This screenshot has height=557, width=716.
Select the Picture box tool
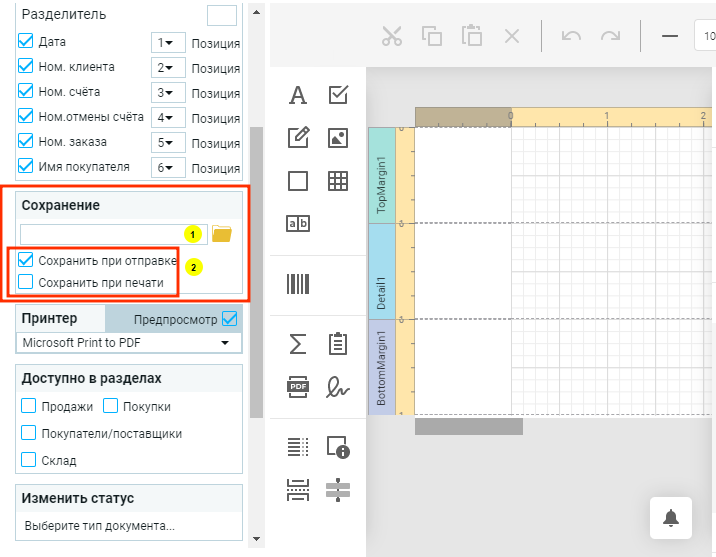point(338,138)
